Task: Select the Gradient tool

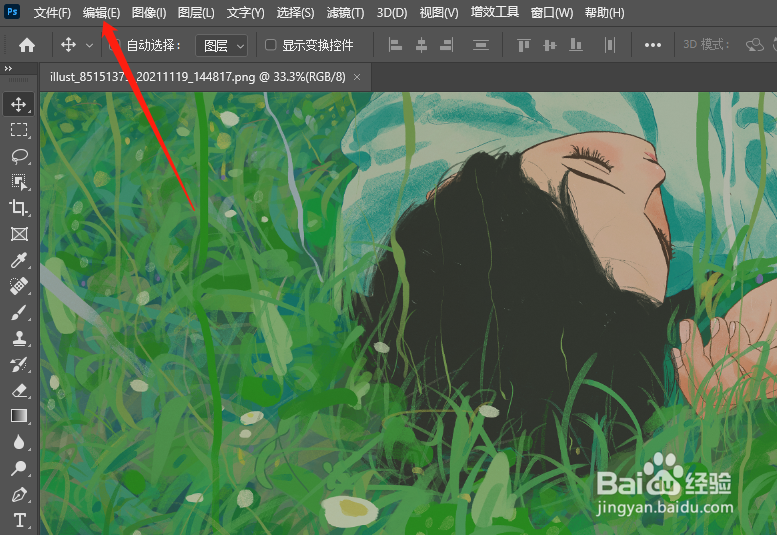Action: pos(19,416)
